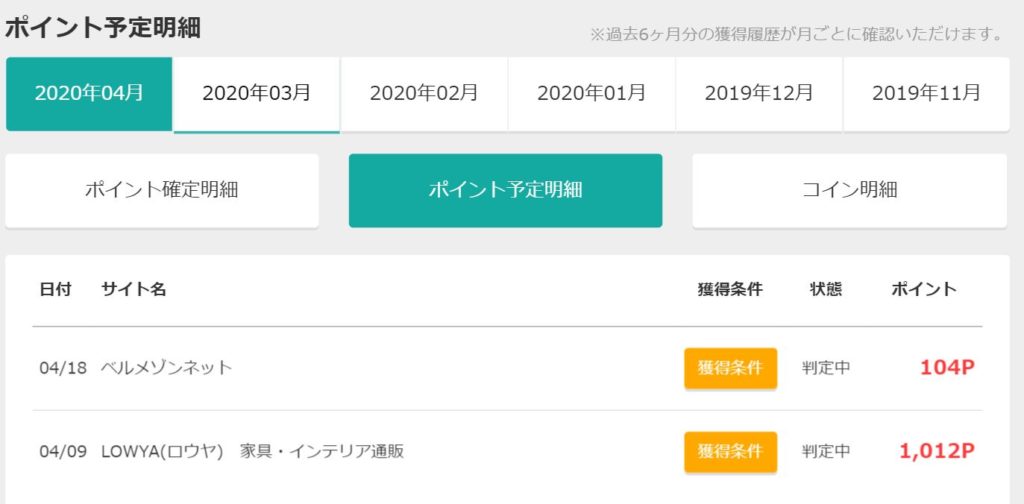View the 2020年01月 history tab

592,94
